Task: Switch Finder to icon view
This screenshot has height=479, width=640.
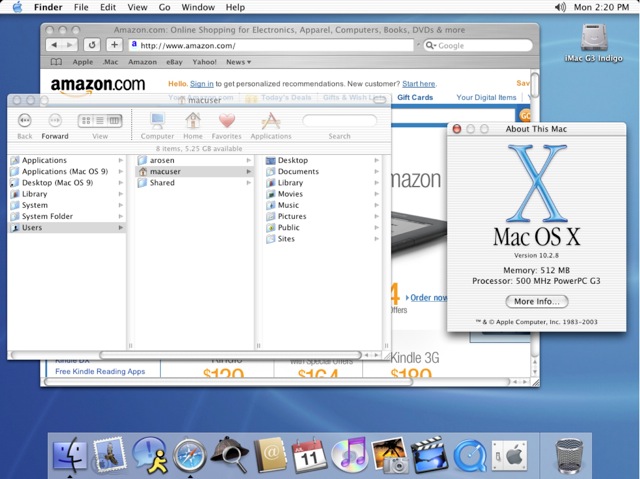Action: [x=86, y=120]
